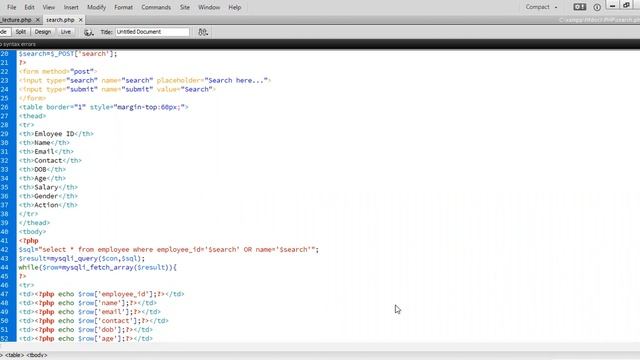This screenshot has height=360, width=640.
Task: Open the Help menu
Action: click(235, 7)
